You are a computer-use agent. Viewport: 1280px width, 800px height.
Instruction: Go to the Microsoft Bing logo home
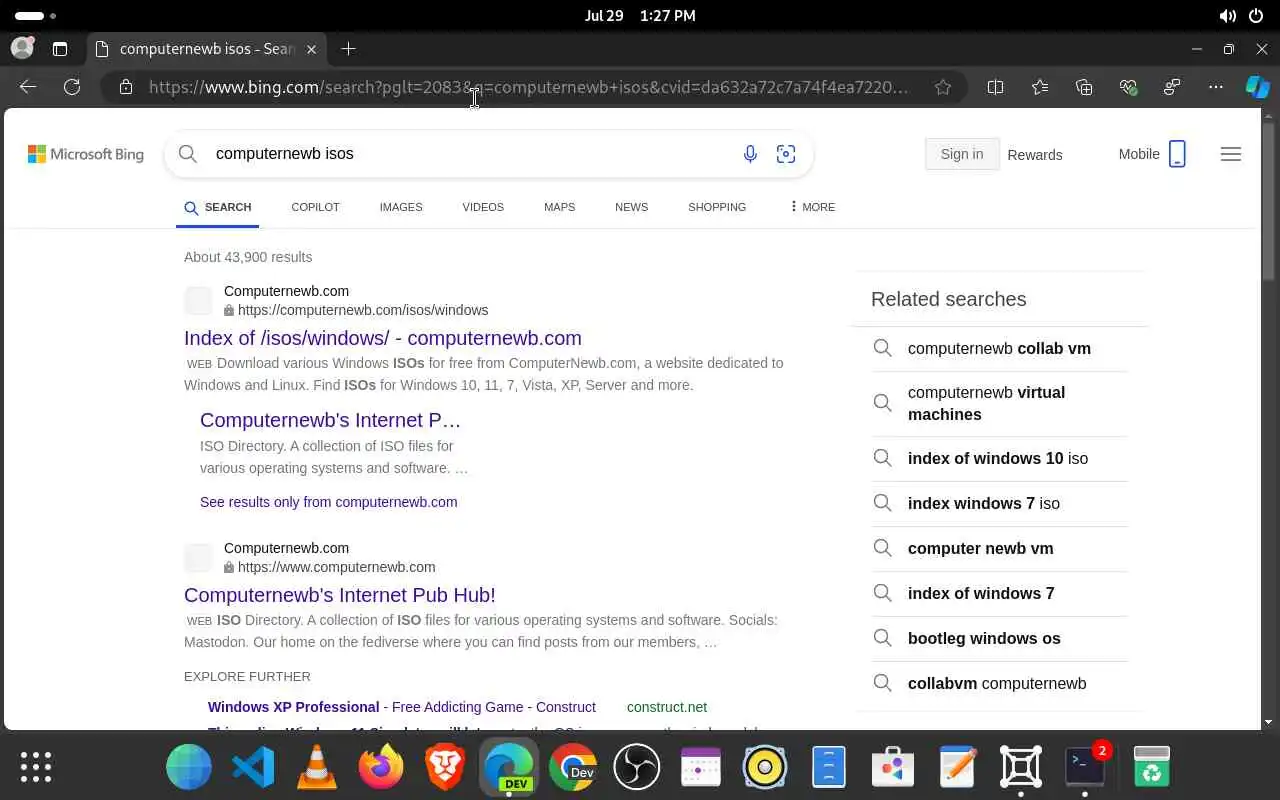click(86, 154)
